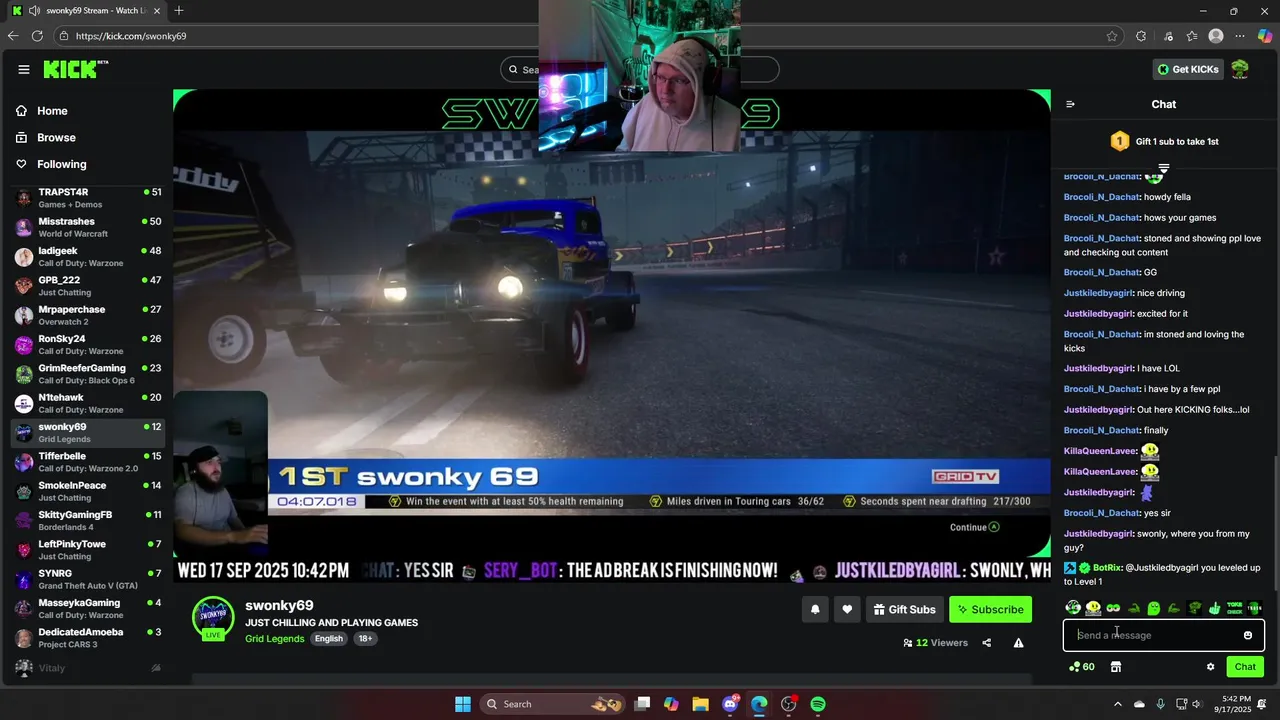Open Spotify from the taskbar
The width and height of the screenshot is (1280, 720).
pyautogui.click(x=818, y=704)
